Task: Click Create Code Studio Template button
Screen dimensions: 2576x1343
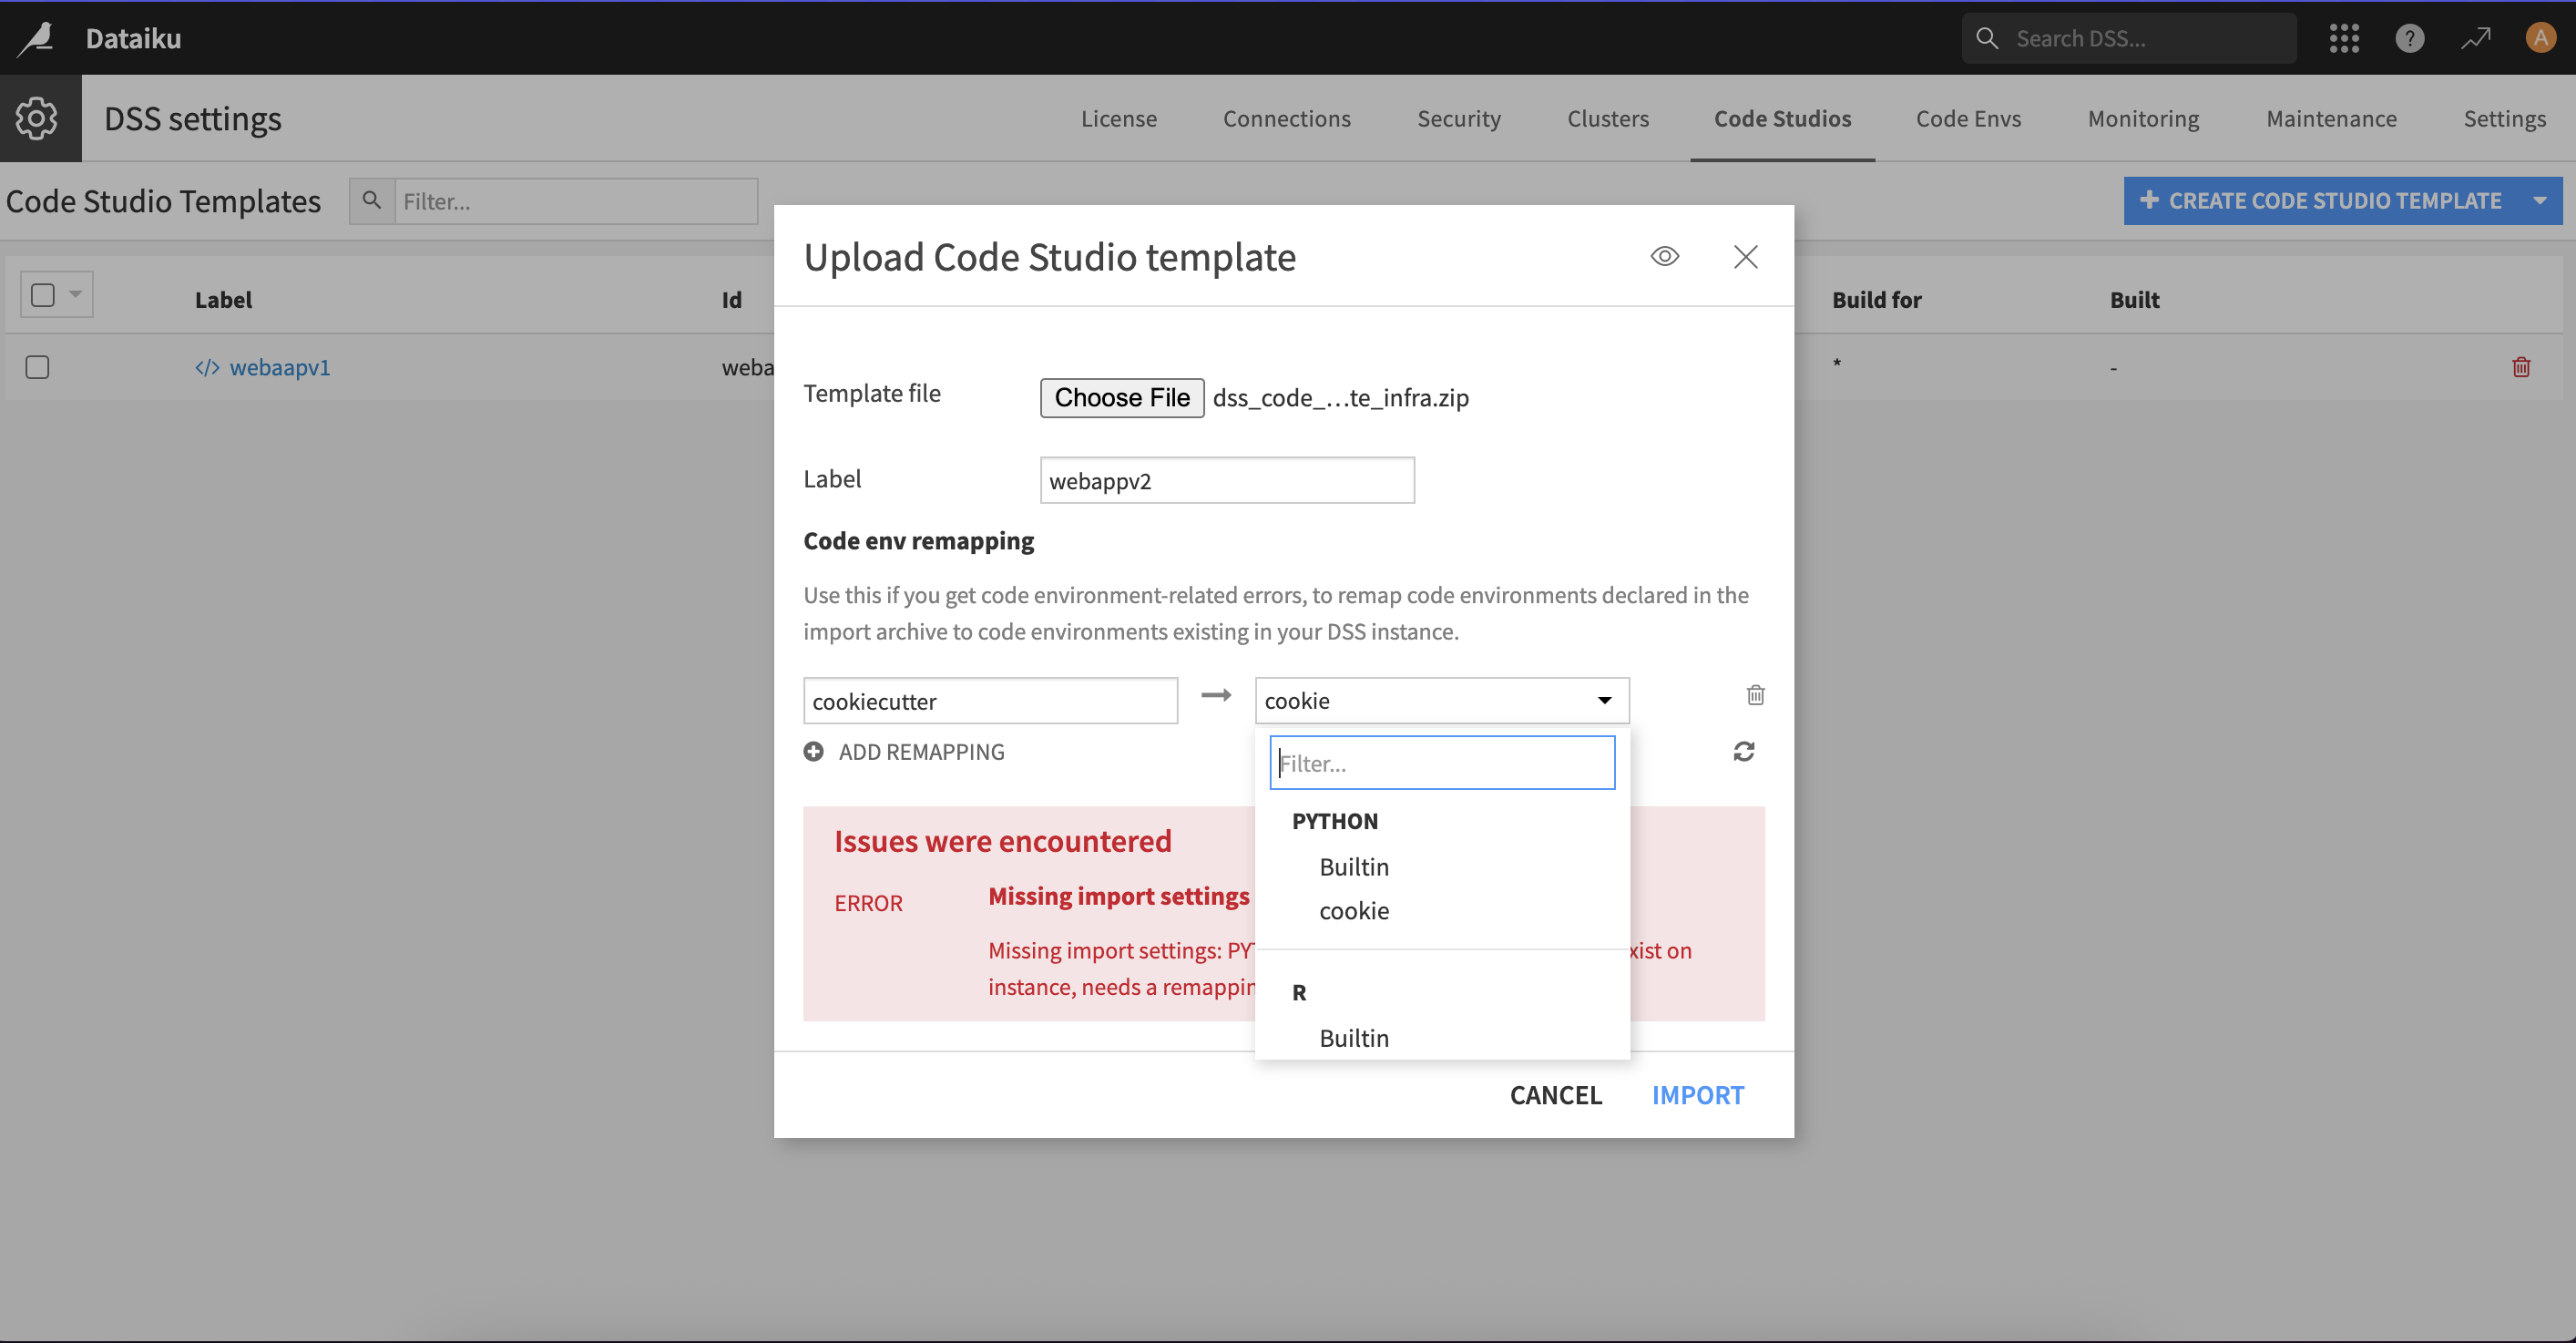Action: [2322, 201]
